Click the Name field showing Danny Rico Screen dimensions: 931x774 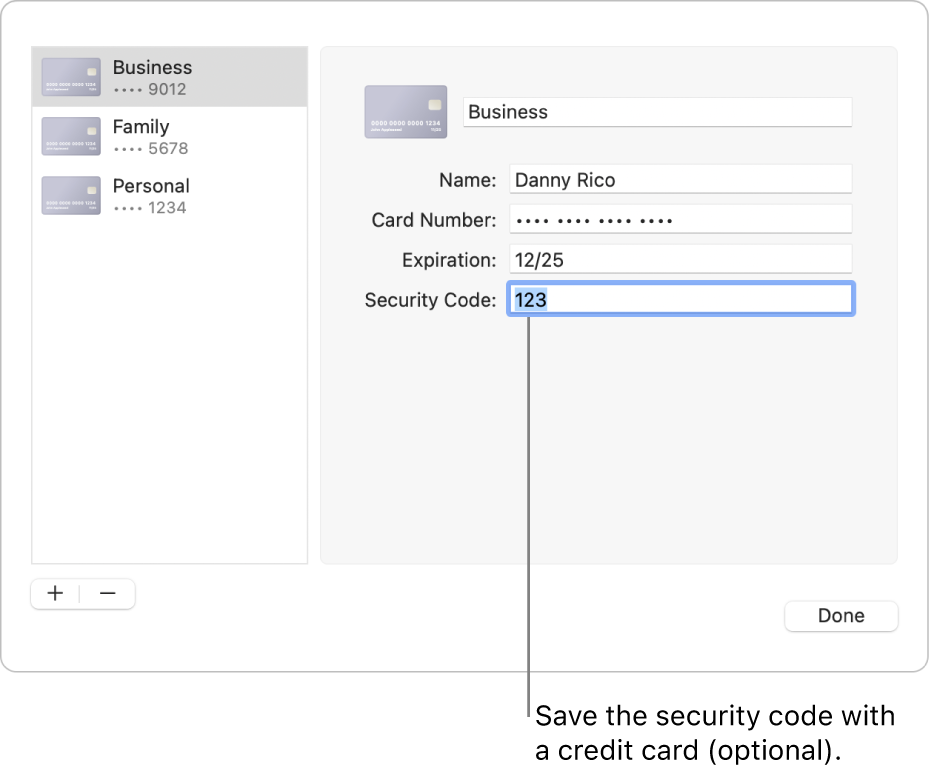click(680, 179)
